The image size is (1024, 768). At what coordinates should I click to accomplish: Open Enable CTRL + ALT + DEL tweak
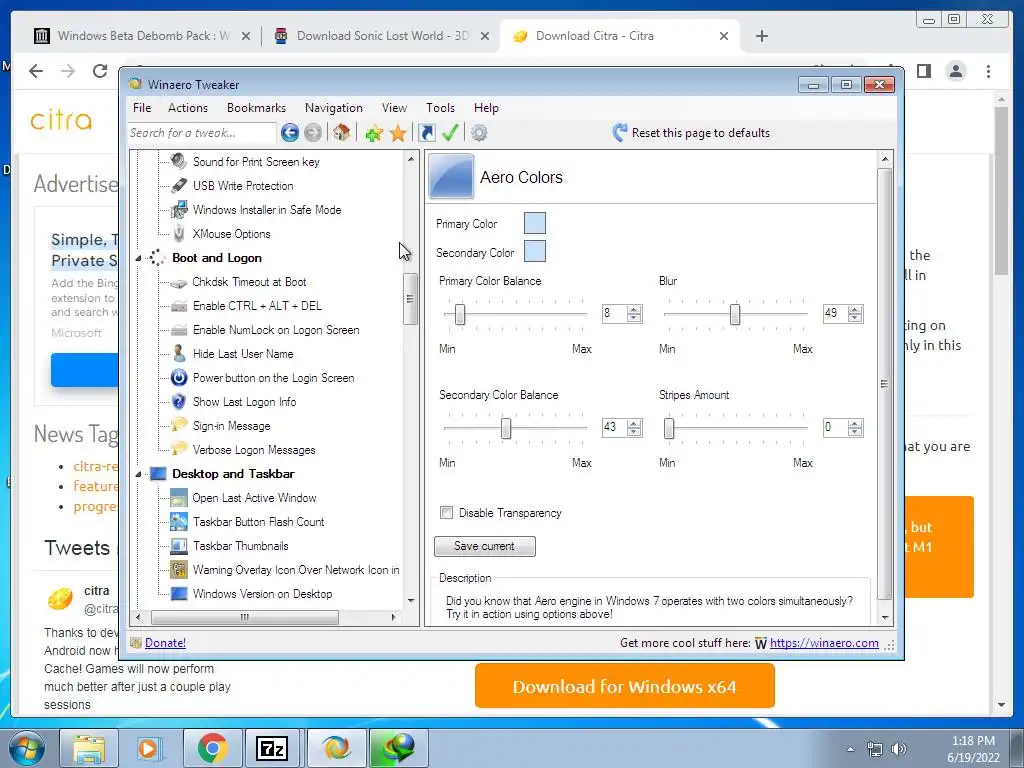pyautogui.click(x=257, y=306)
